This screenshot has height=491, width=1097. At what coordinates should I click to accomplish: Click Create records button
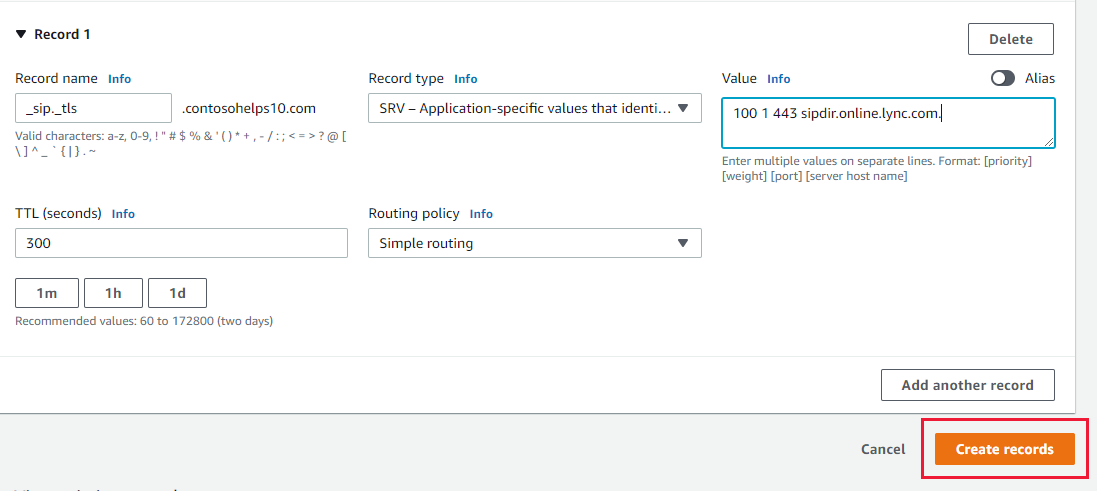coord(1005,449)
